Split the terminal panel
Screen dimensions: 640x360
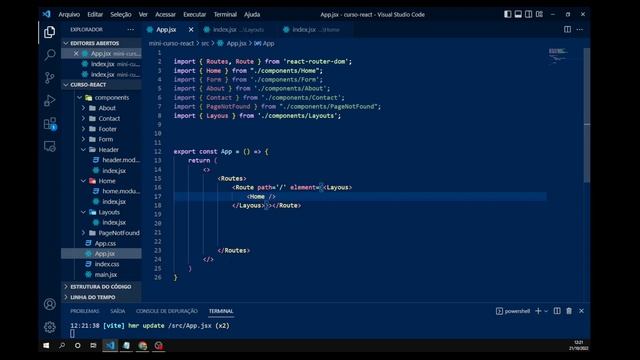pos(557,311)
